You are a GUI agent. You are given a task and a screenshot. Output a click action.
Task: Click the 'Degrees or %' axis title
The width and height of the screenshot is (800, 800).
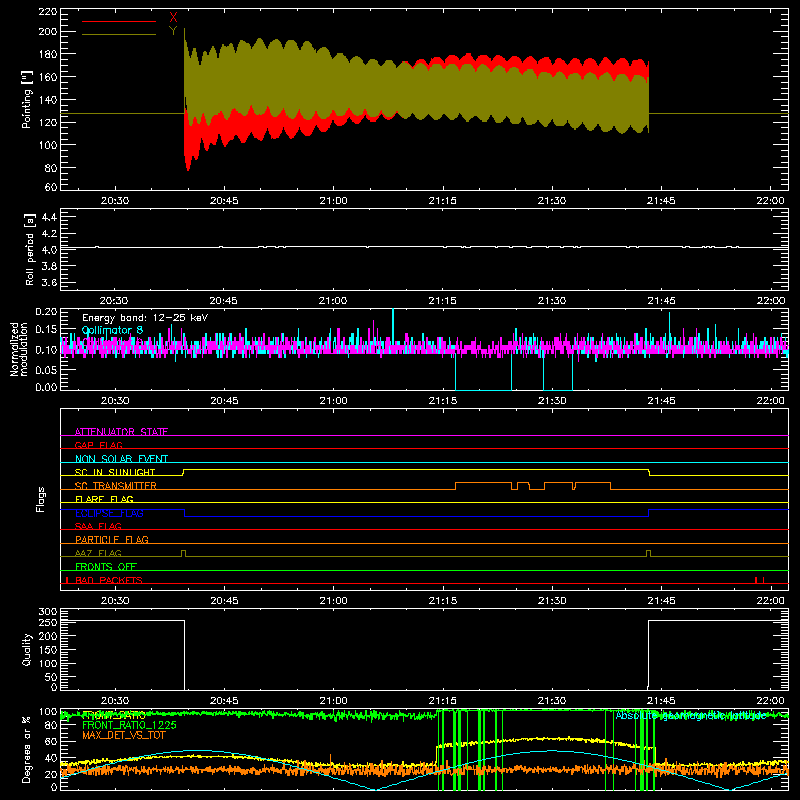tap(27, 749)
